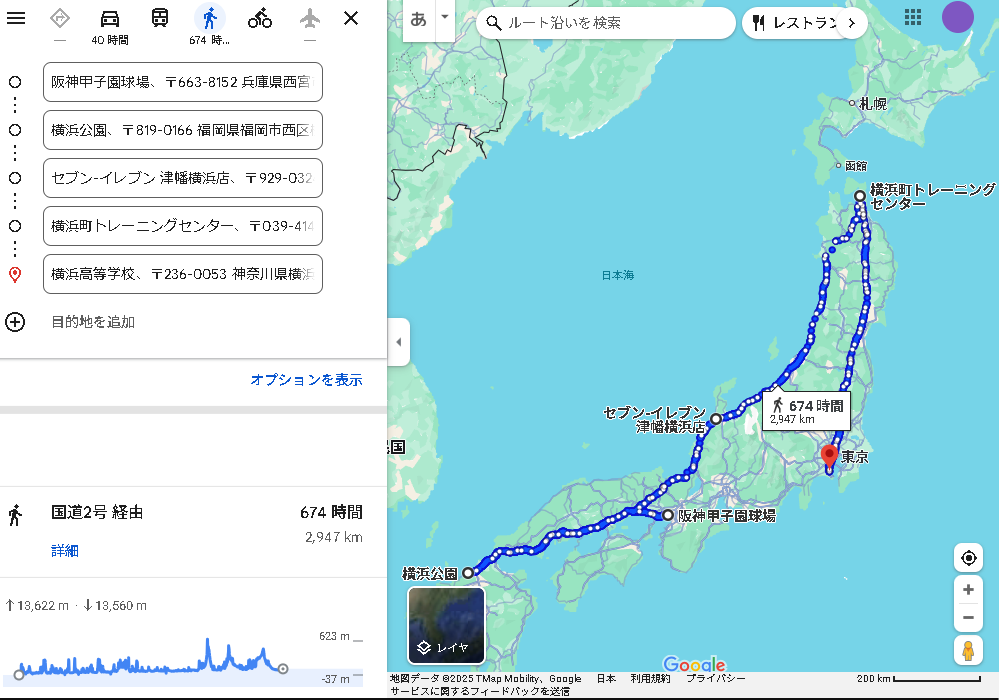
Task: Show more category chips arrow
Action: click(x=852, y=23)
